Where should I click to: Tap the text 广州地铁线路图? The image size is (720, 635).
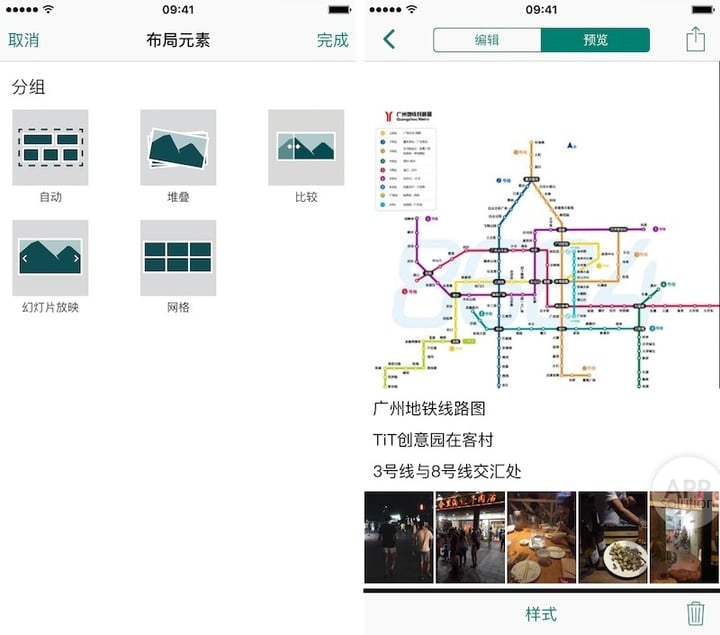coord(429,409)
